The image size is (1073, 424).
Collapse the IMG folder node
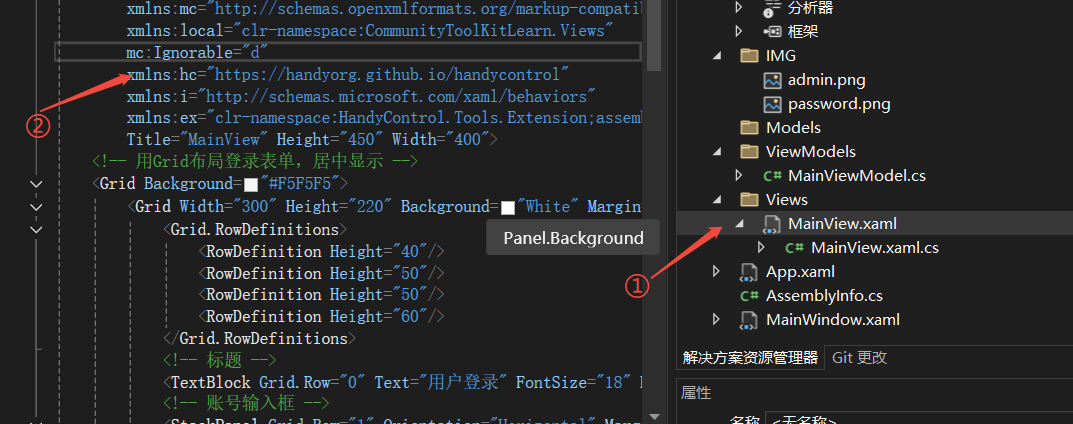point(717,56)
